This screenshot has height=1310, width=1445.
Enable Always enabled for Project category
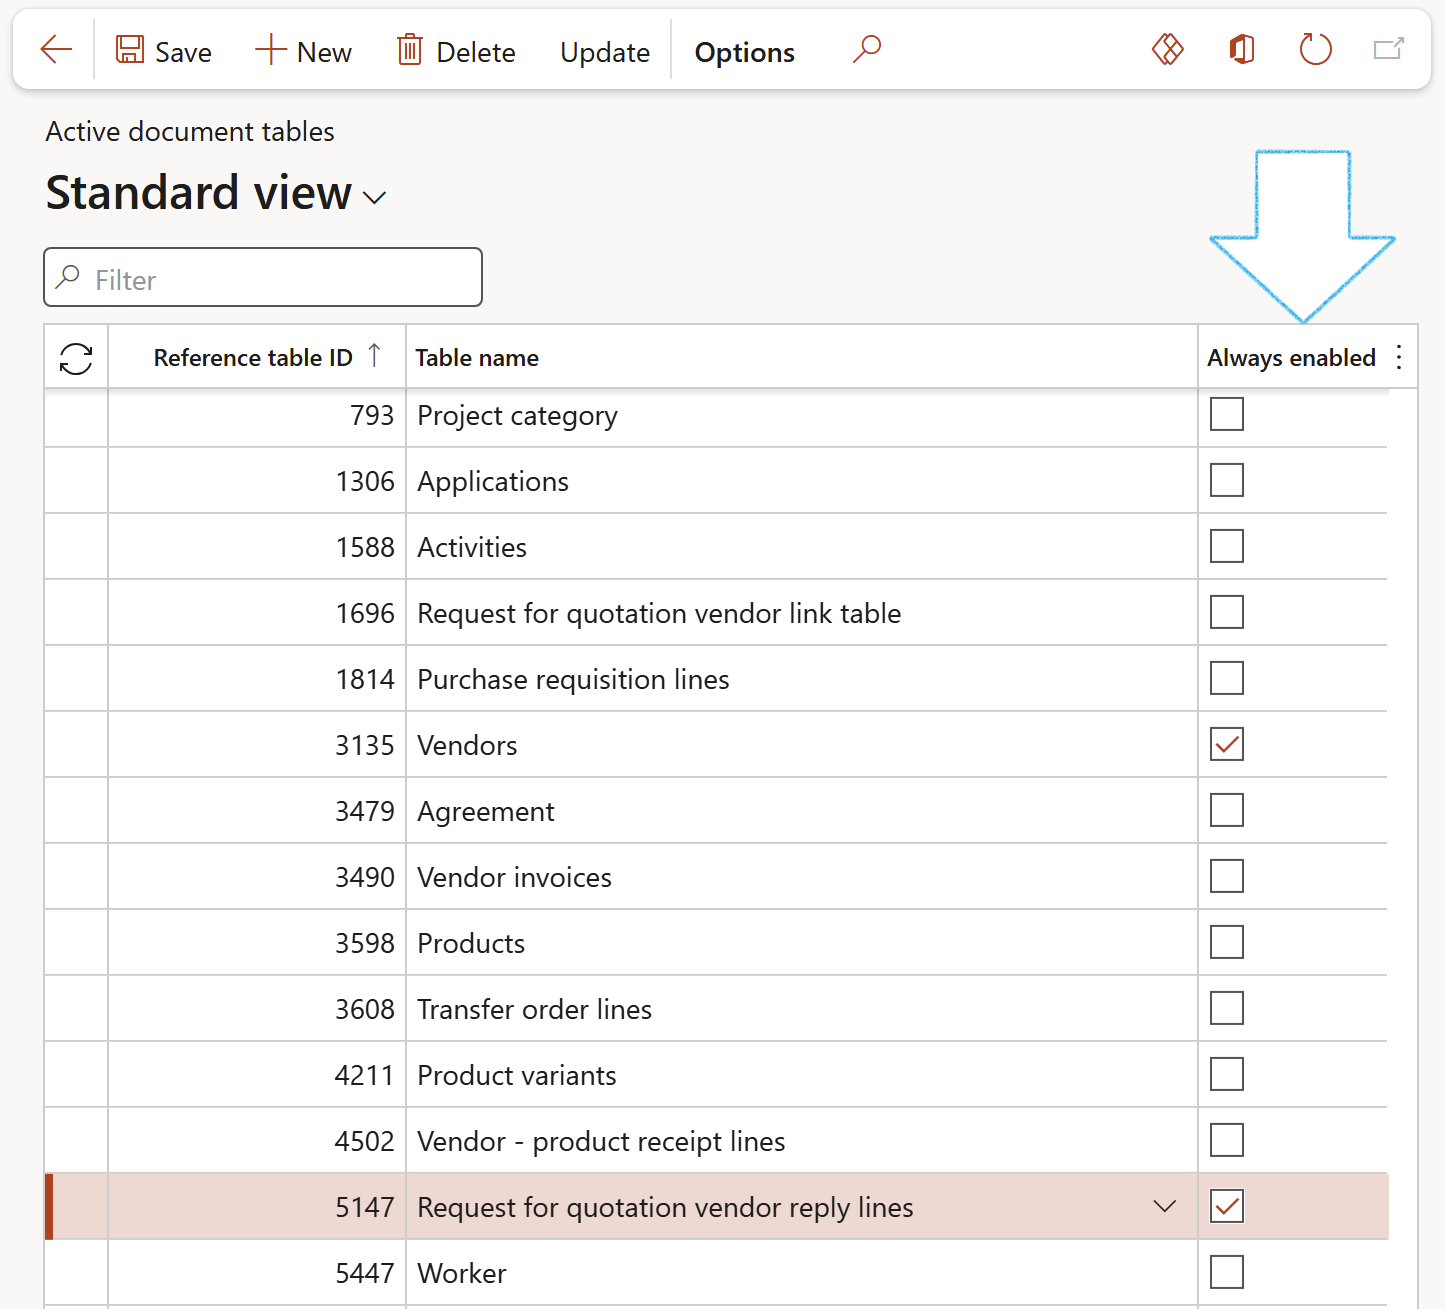pos(1226,414)
